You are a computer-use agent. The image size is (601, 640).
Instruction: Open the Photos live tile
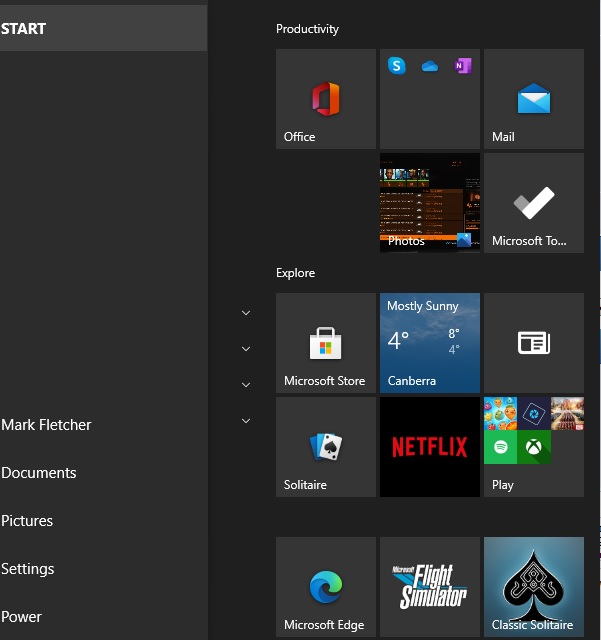pyautogui.click(x=430, y=203)
